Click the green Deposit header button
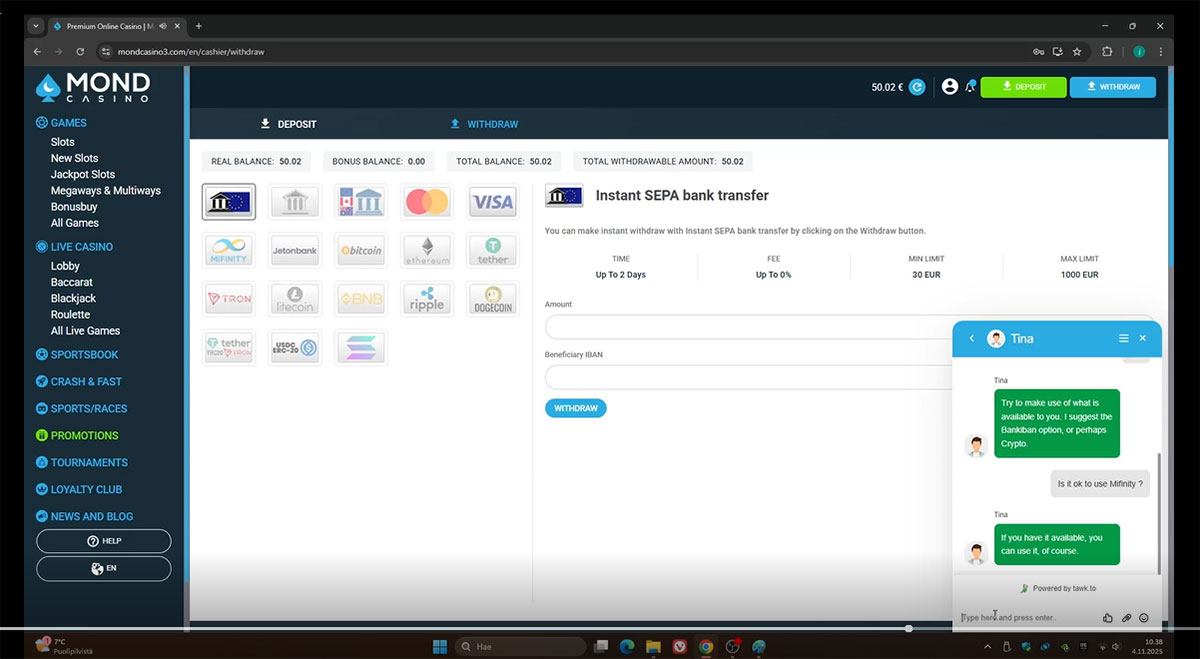The width and height of the screenshot is (1200, 659). [x=1023, y=87]
